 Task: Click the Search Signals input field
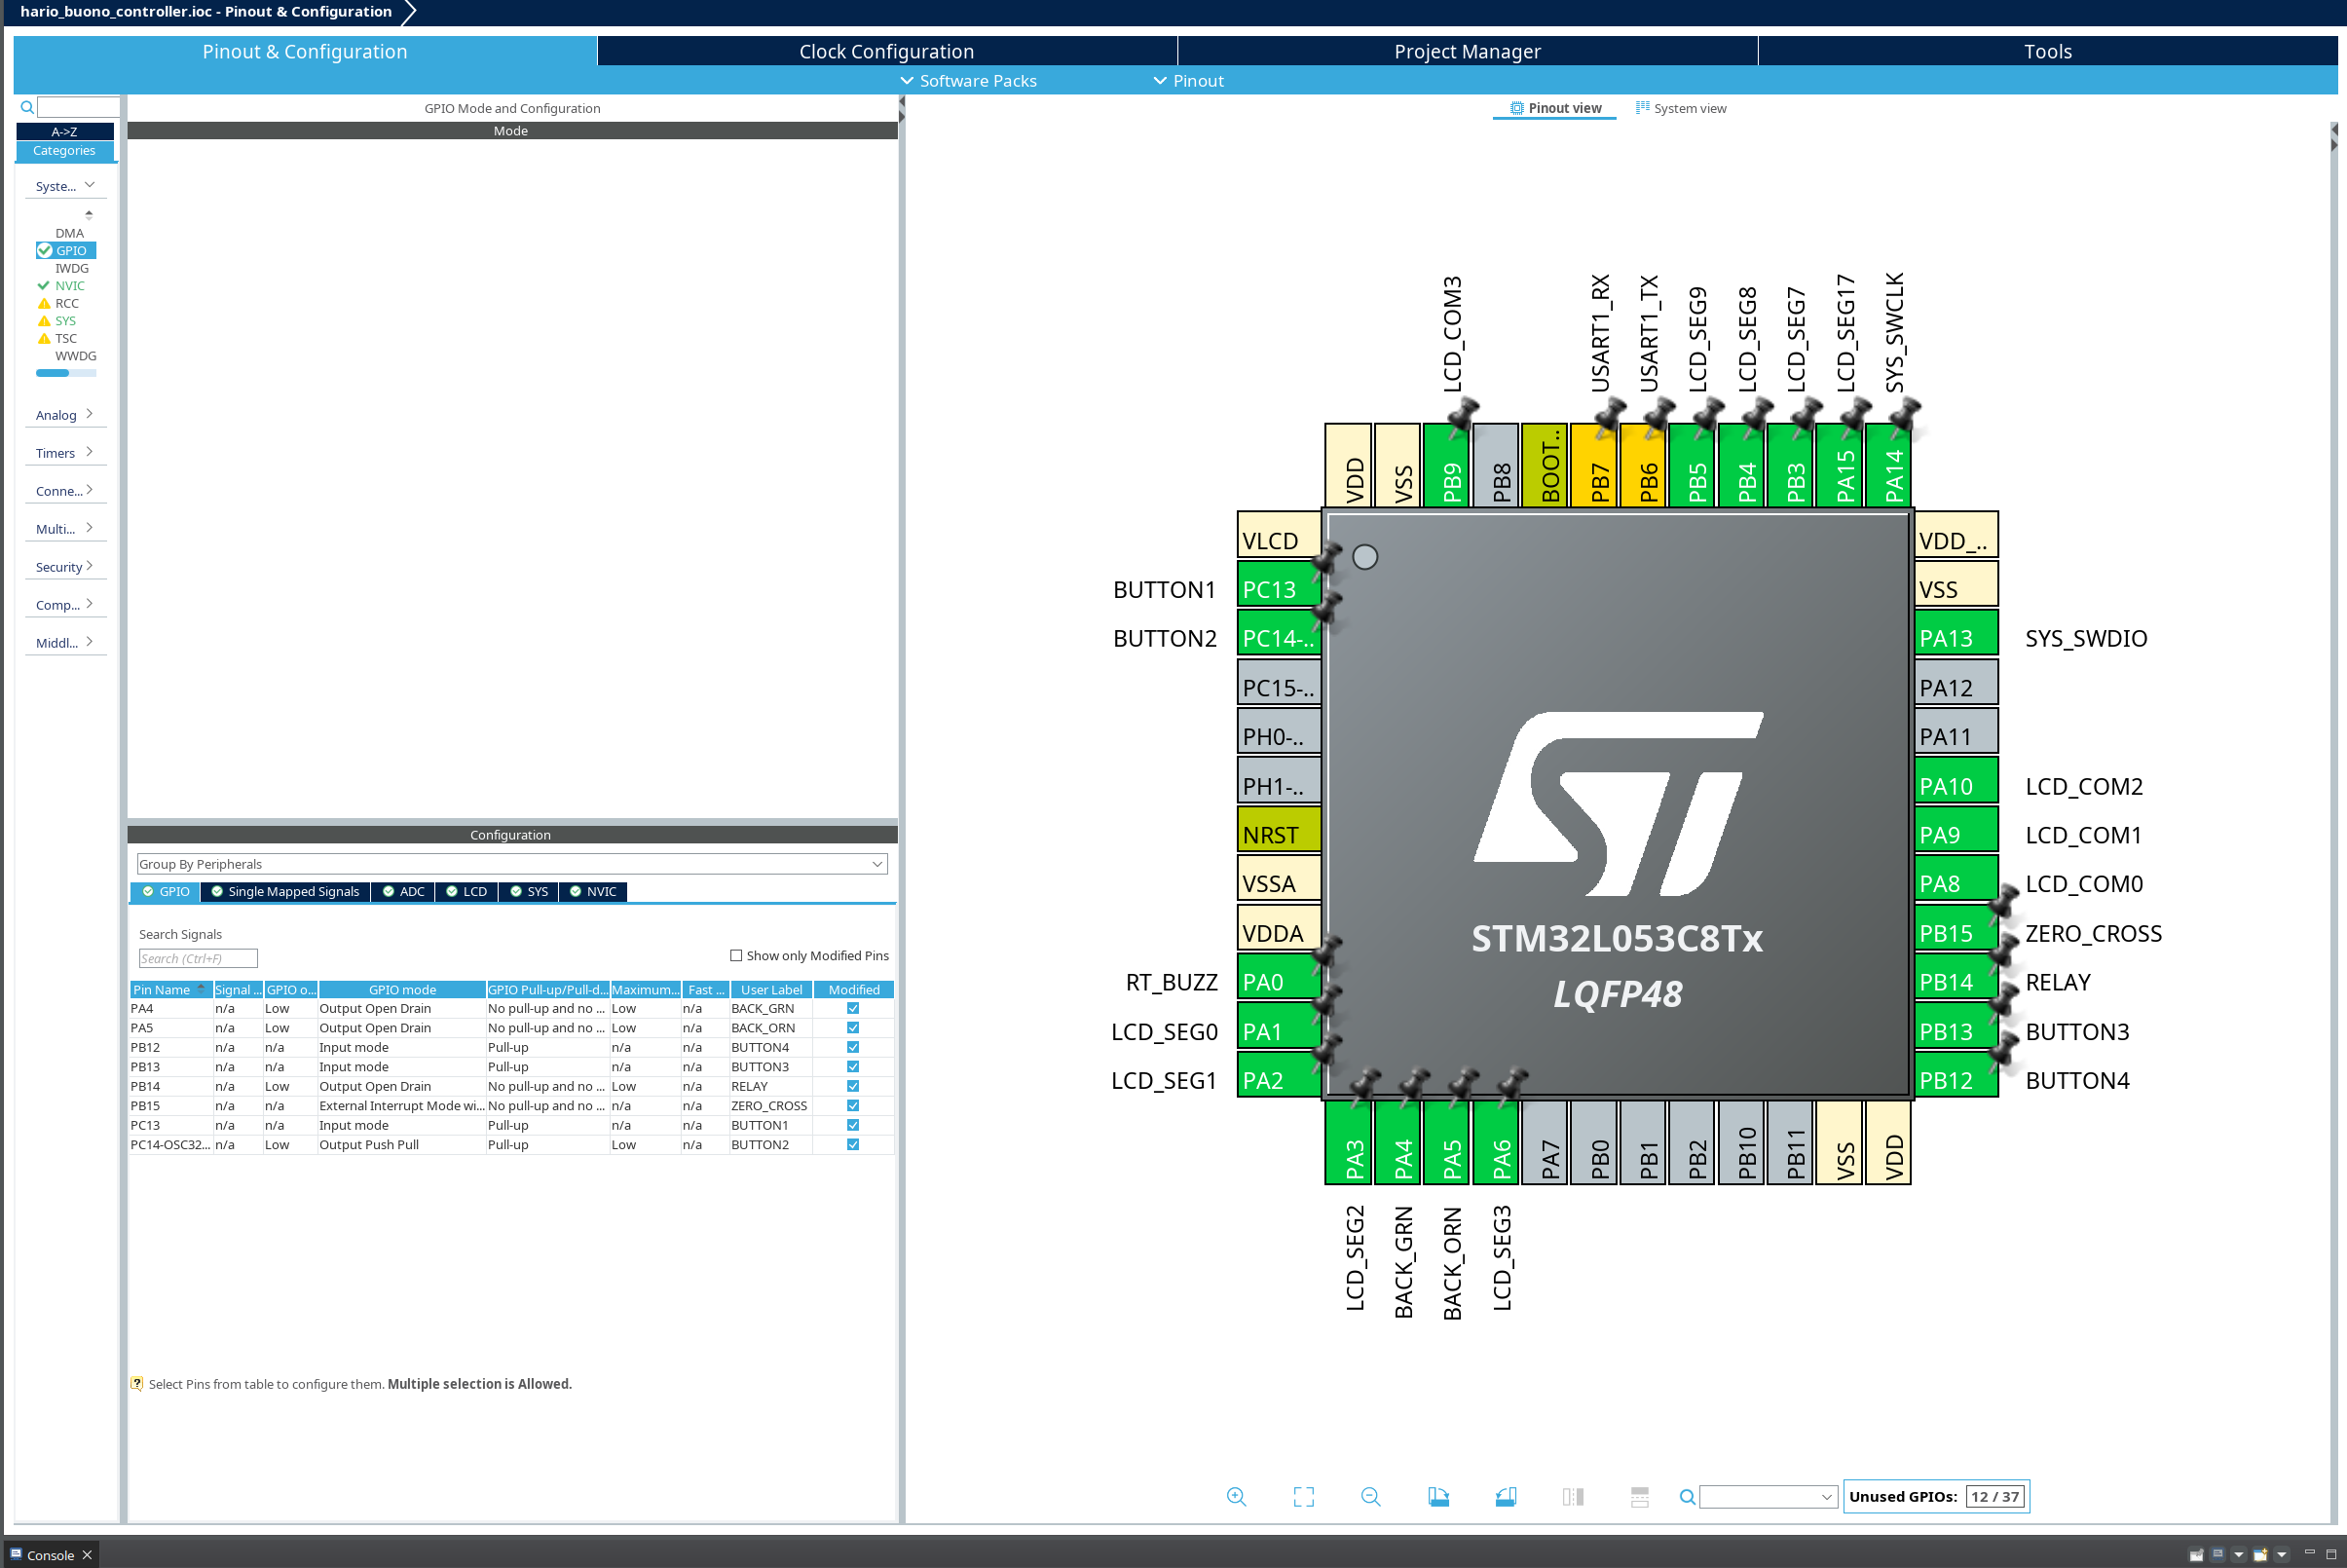(198, 959)
